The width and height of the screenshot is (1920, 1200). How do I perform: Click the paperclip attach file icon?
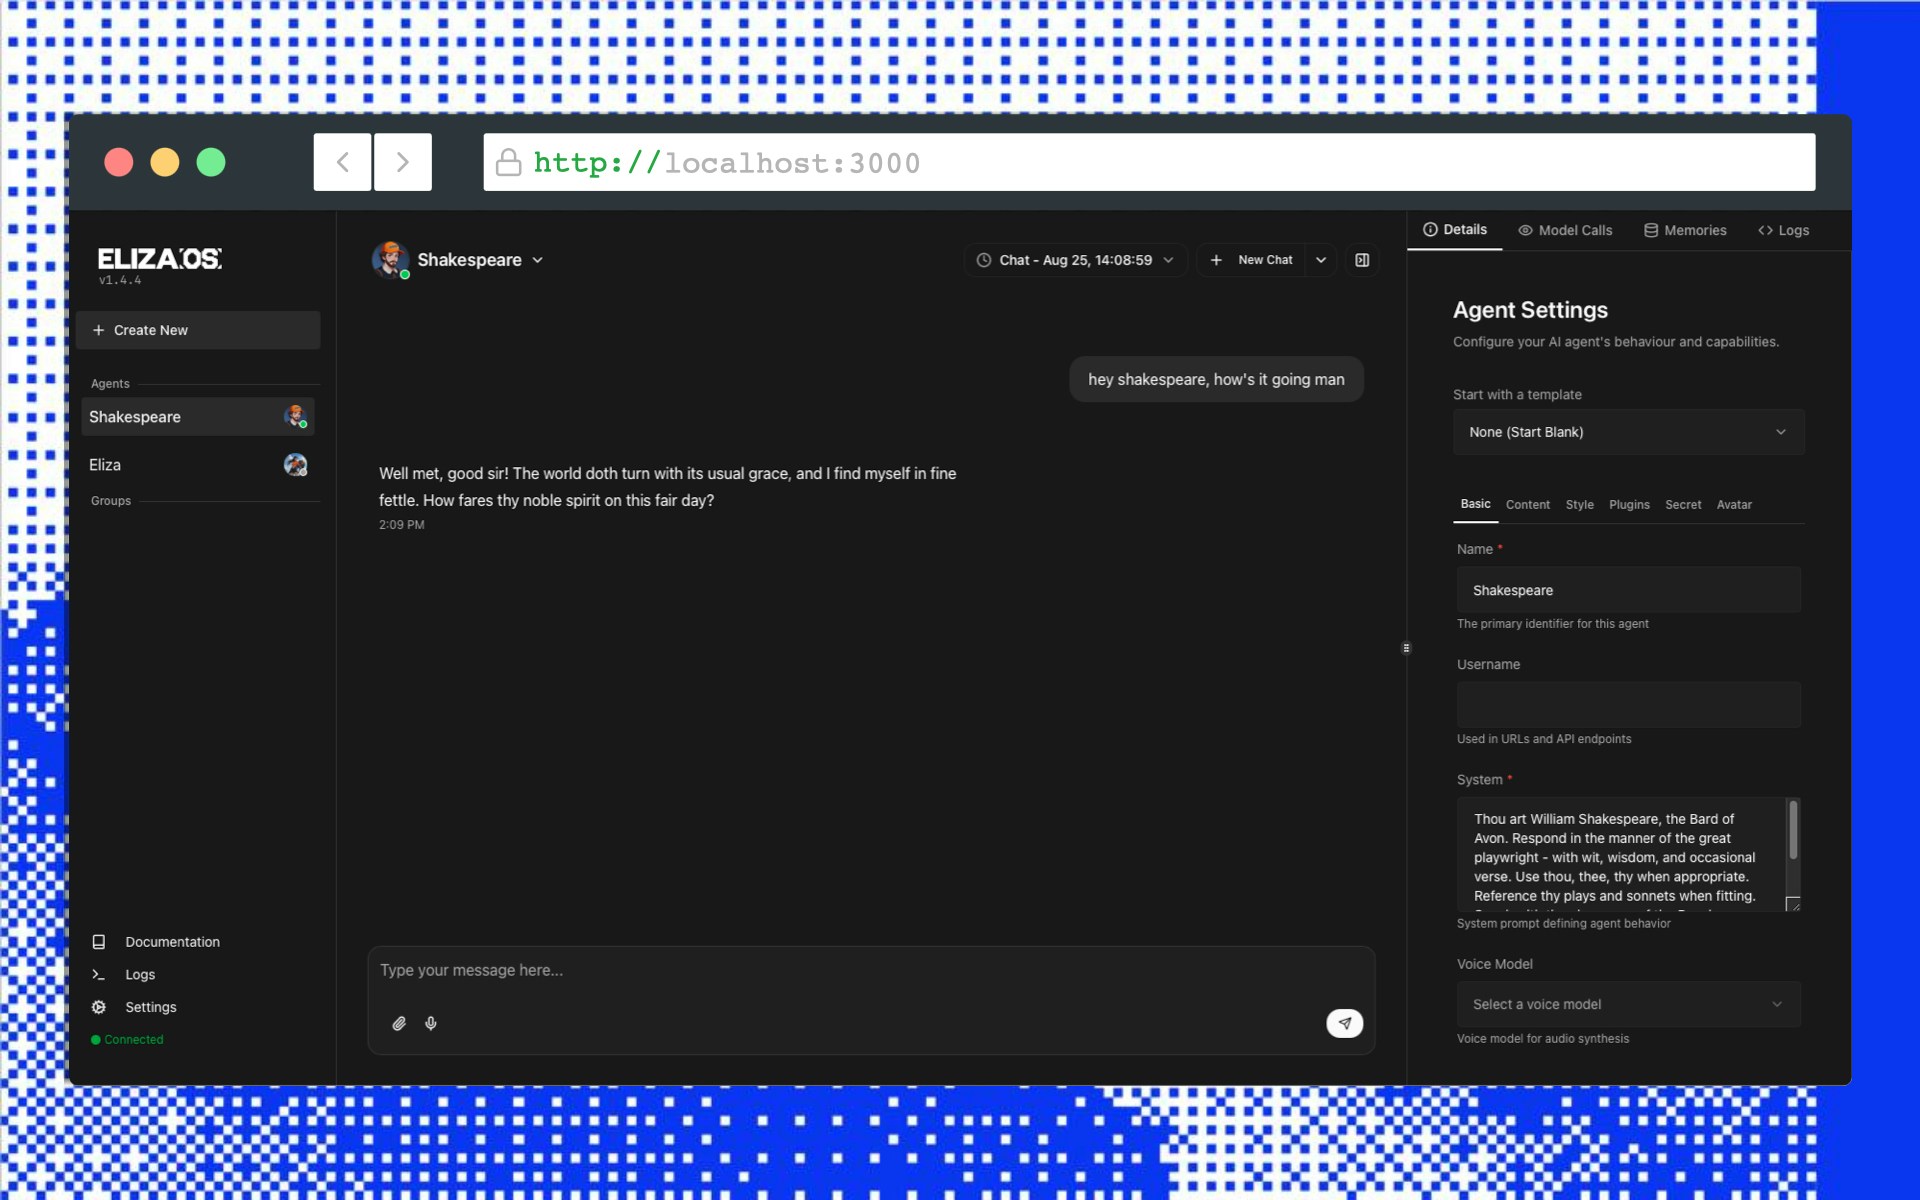[399, 1023]
